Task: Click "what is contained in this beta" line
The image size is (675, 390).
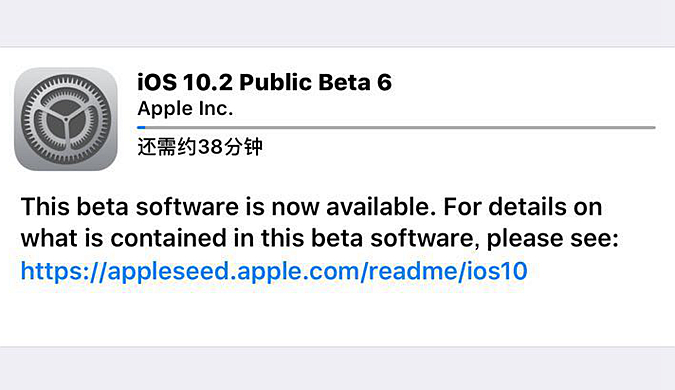Action: click(x=192, y=238)
